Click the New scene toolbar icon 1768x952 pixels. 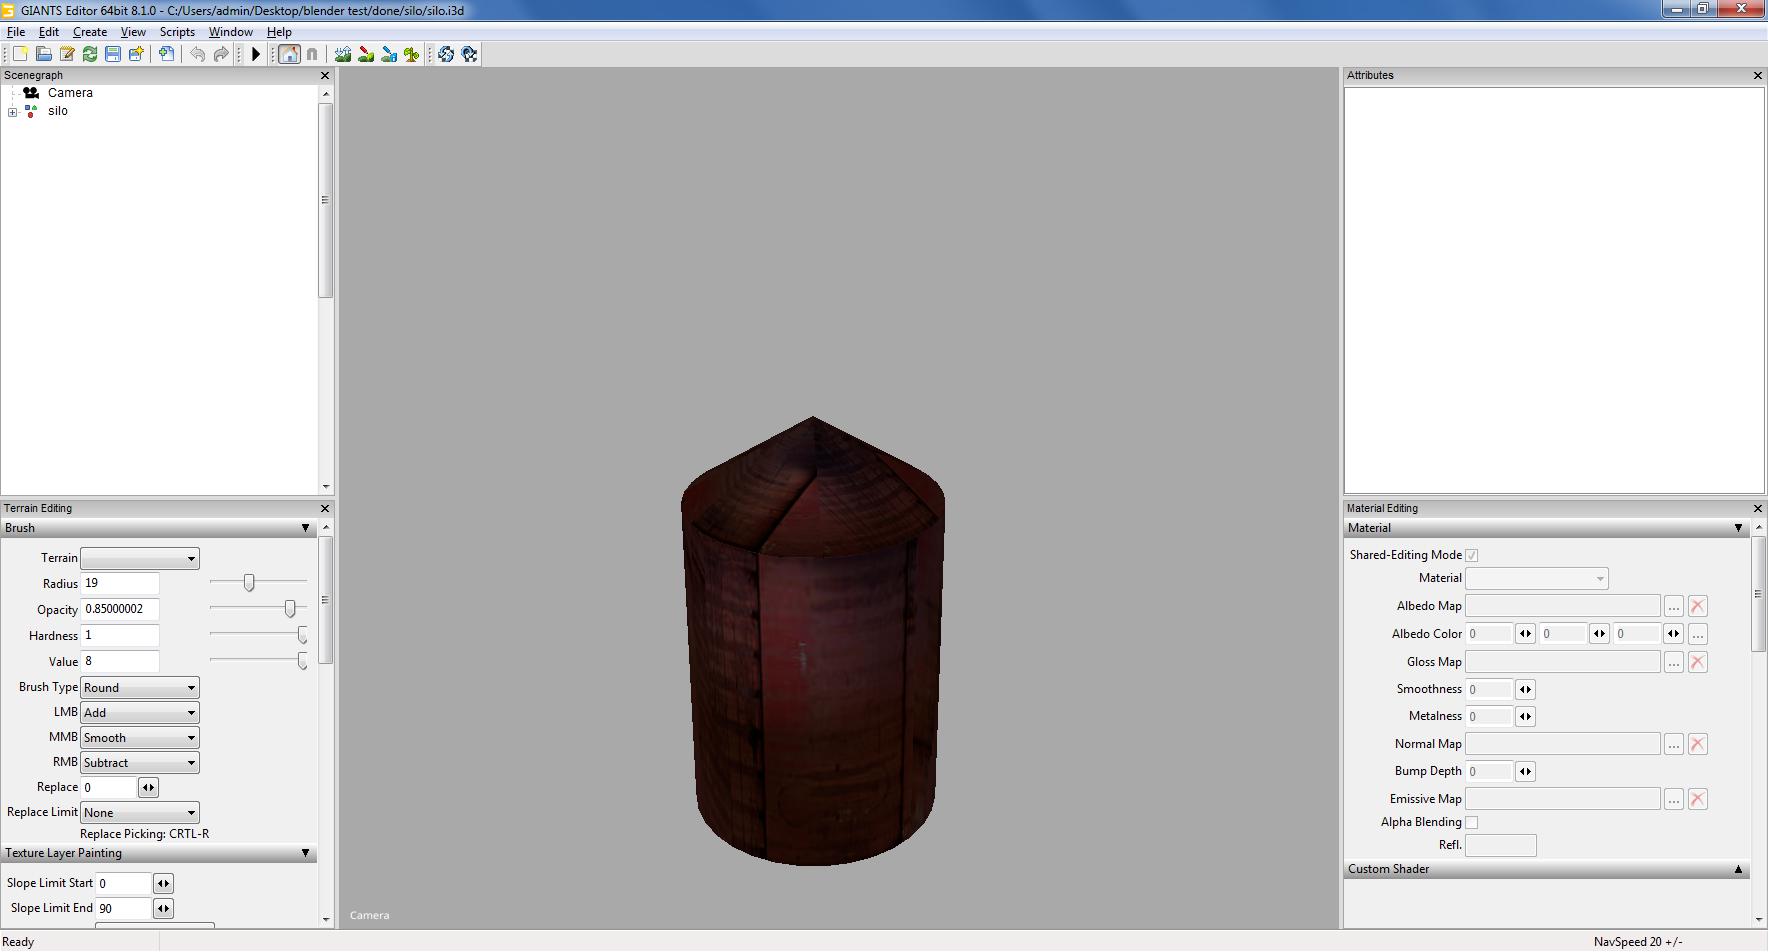click(x=20, y=54)
